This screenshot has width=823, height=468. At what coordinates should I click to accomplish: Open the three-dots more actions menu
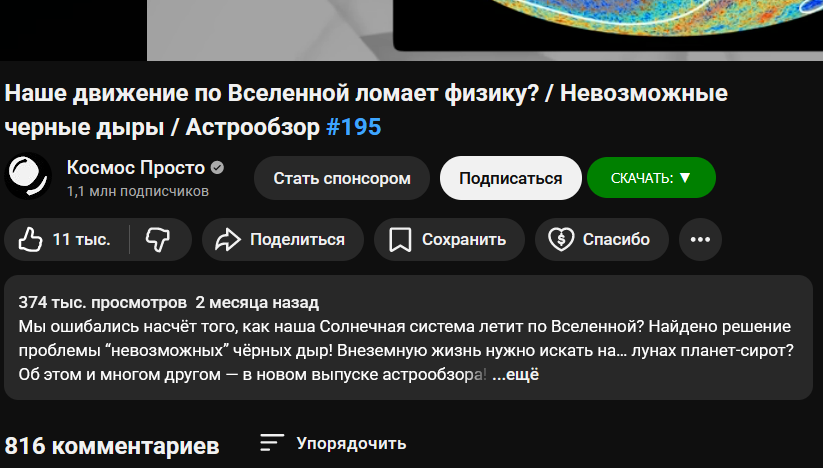700,240
